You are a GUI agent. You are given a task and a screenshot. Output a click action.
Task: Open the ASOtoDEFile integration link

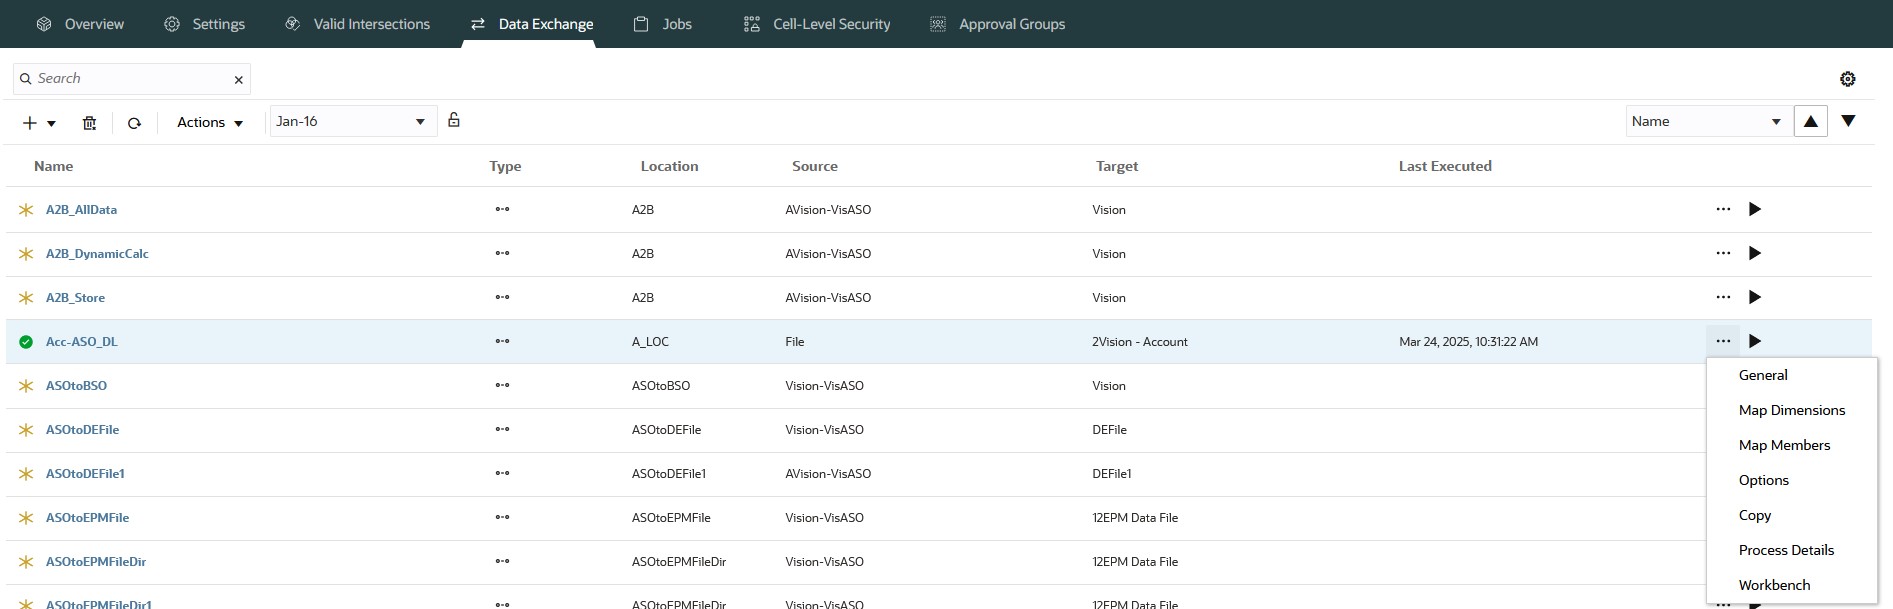point(82,430)
